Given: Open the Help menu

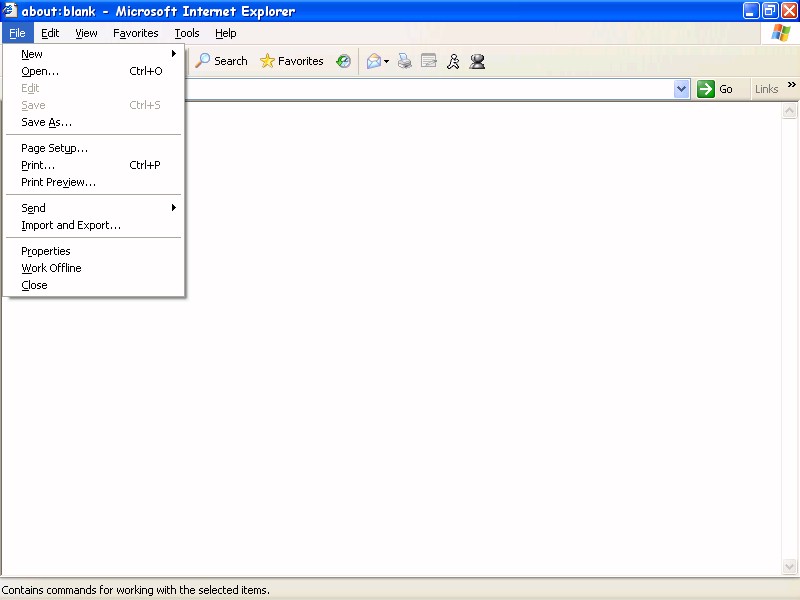Looking at the screenshot, I should pos(226,33).
